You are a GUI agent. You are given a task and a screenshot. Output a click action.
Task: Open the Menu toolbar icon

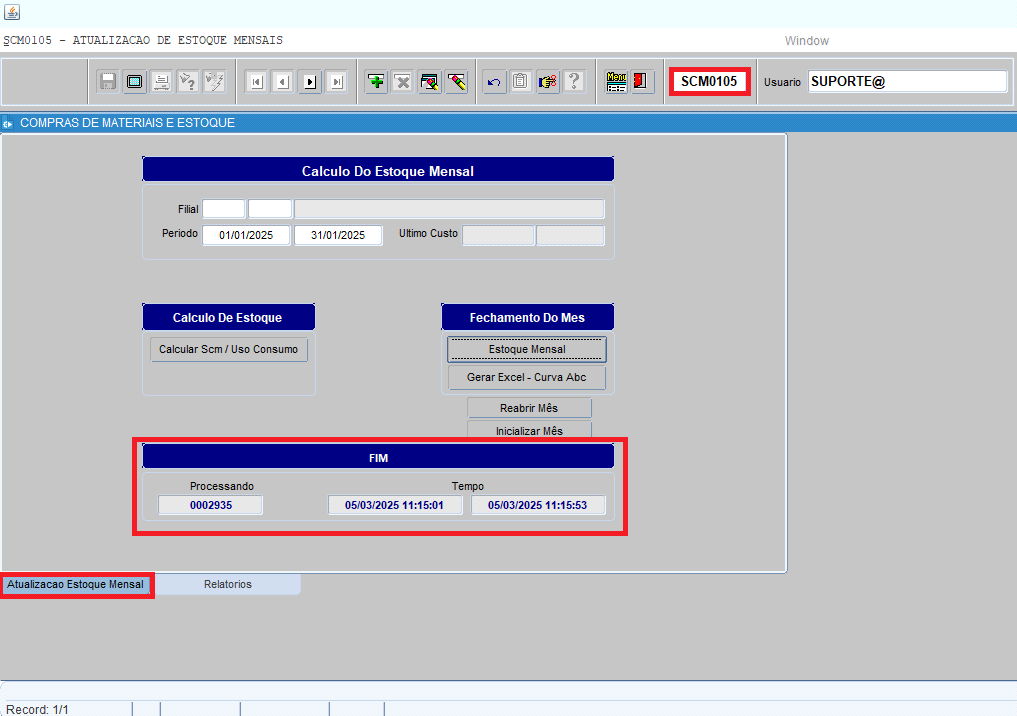[x=616, y=82]
